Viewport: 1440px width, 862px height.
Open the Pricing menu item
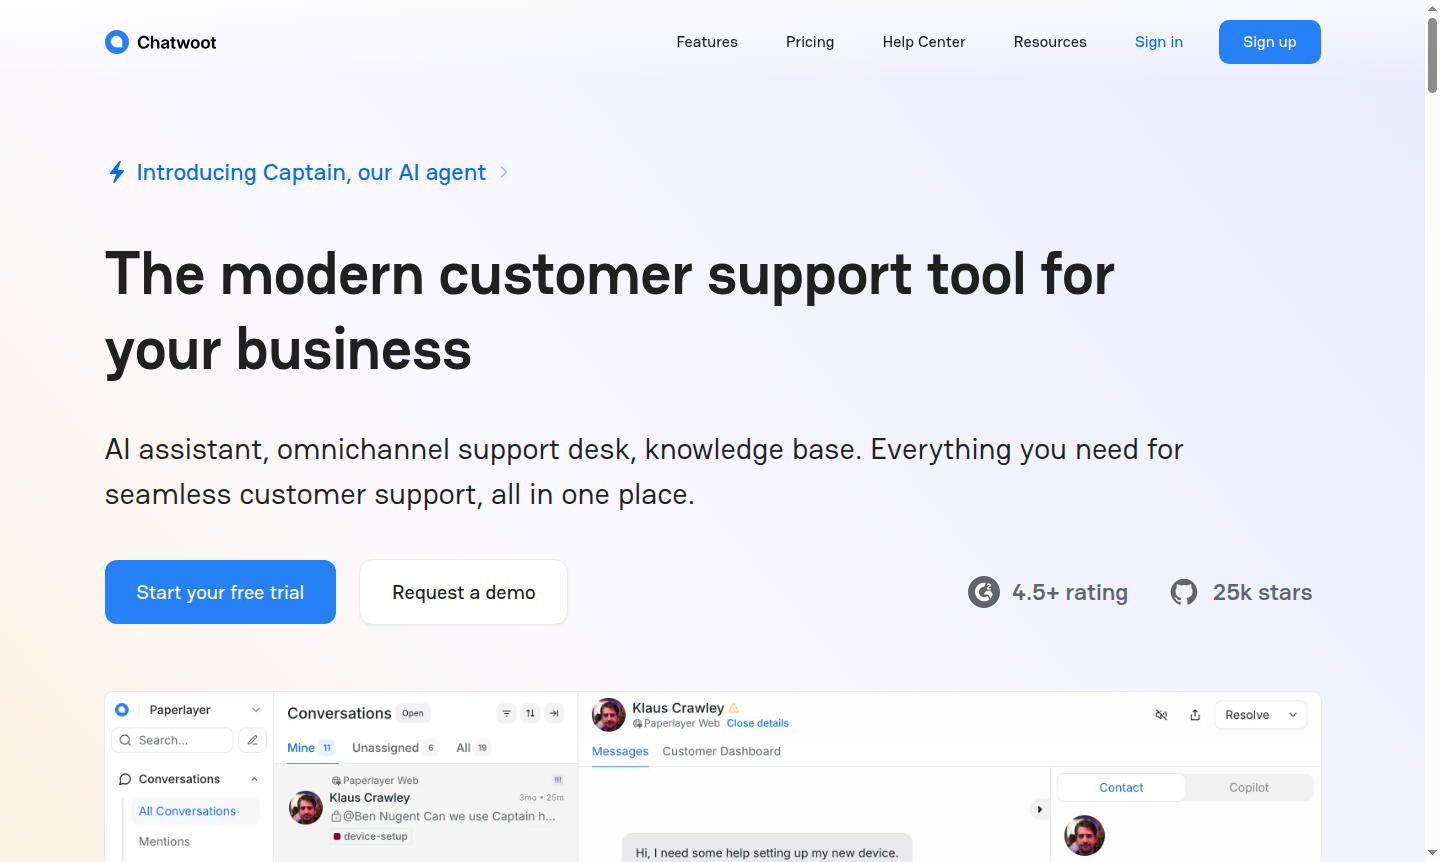click(x=810, y=42)
